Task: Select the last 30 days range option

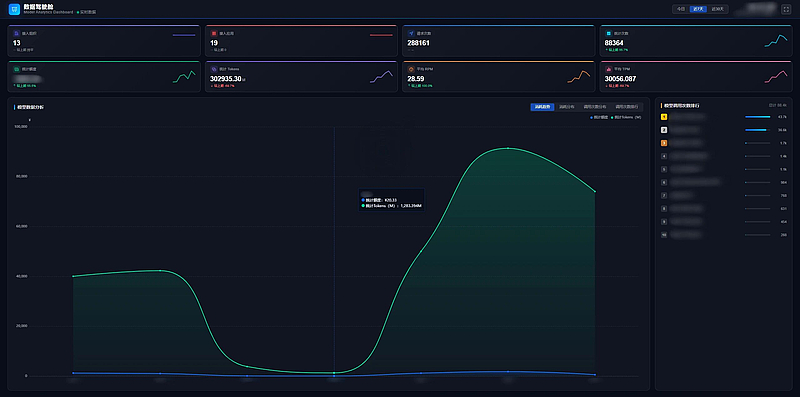Action: tap(717, 9)
